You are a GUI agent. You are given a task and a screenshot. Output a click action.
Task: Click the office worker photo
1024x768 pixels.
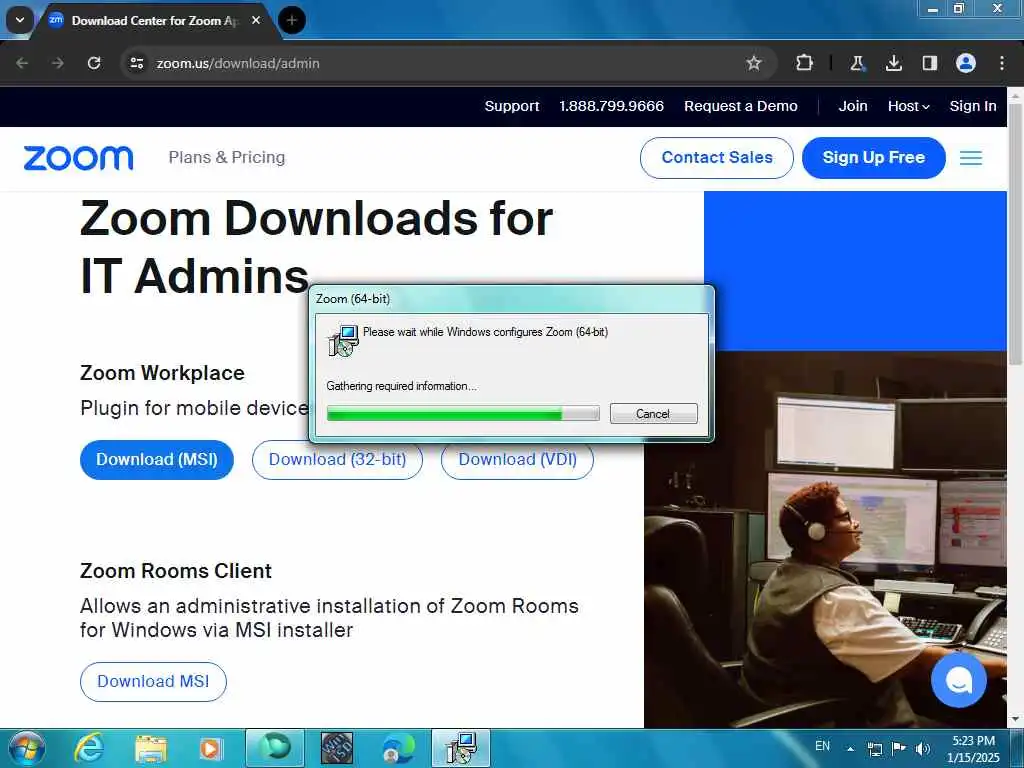click(x=825, y=539)
